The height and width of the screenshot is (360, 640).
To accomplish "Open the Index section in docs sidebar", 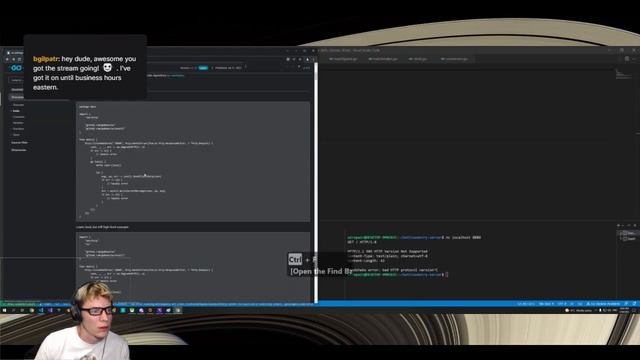I will point(16,111).
